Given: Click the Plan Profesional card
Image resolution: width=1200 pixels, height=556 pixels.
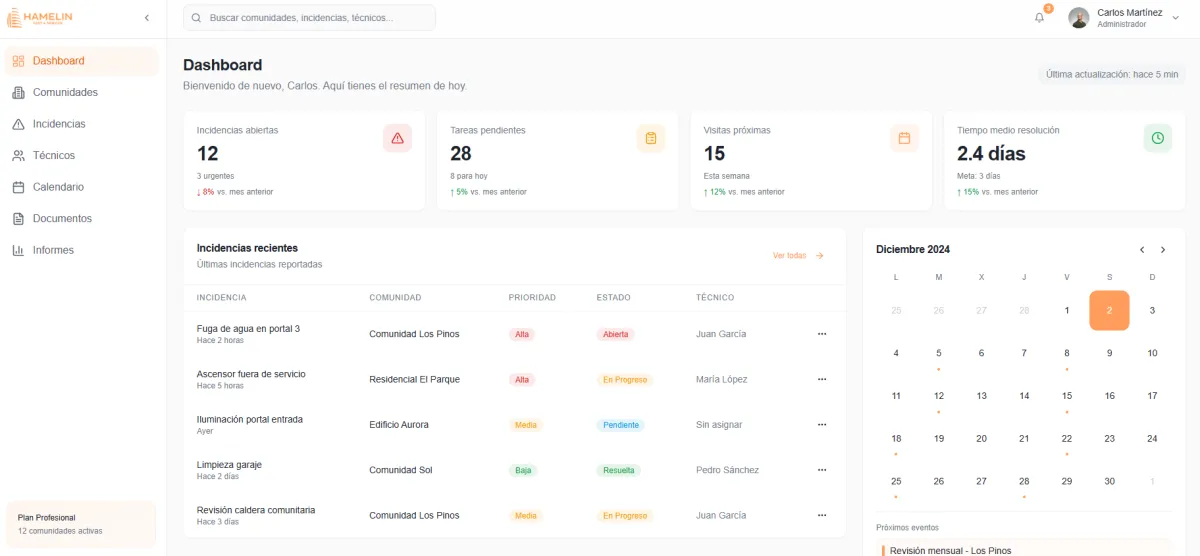Looking at the screenshot, I should 81,525.
